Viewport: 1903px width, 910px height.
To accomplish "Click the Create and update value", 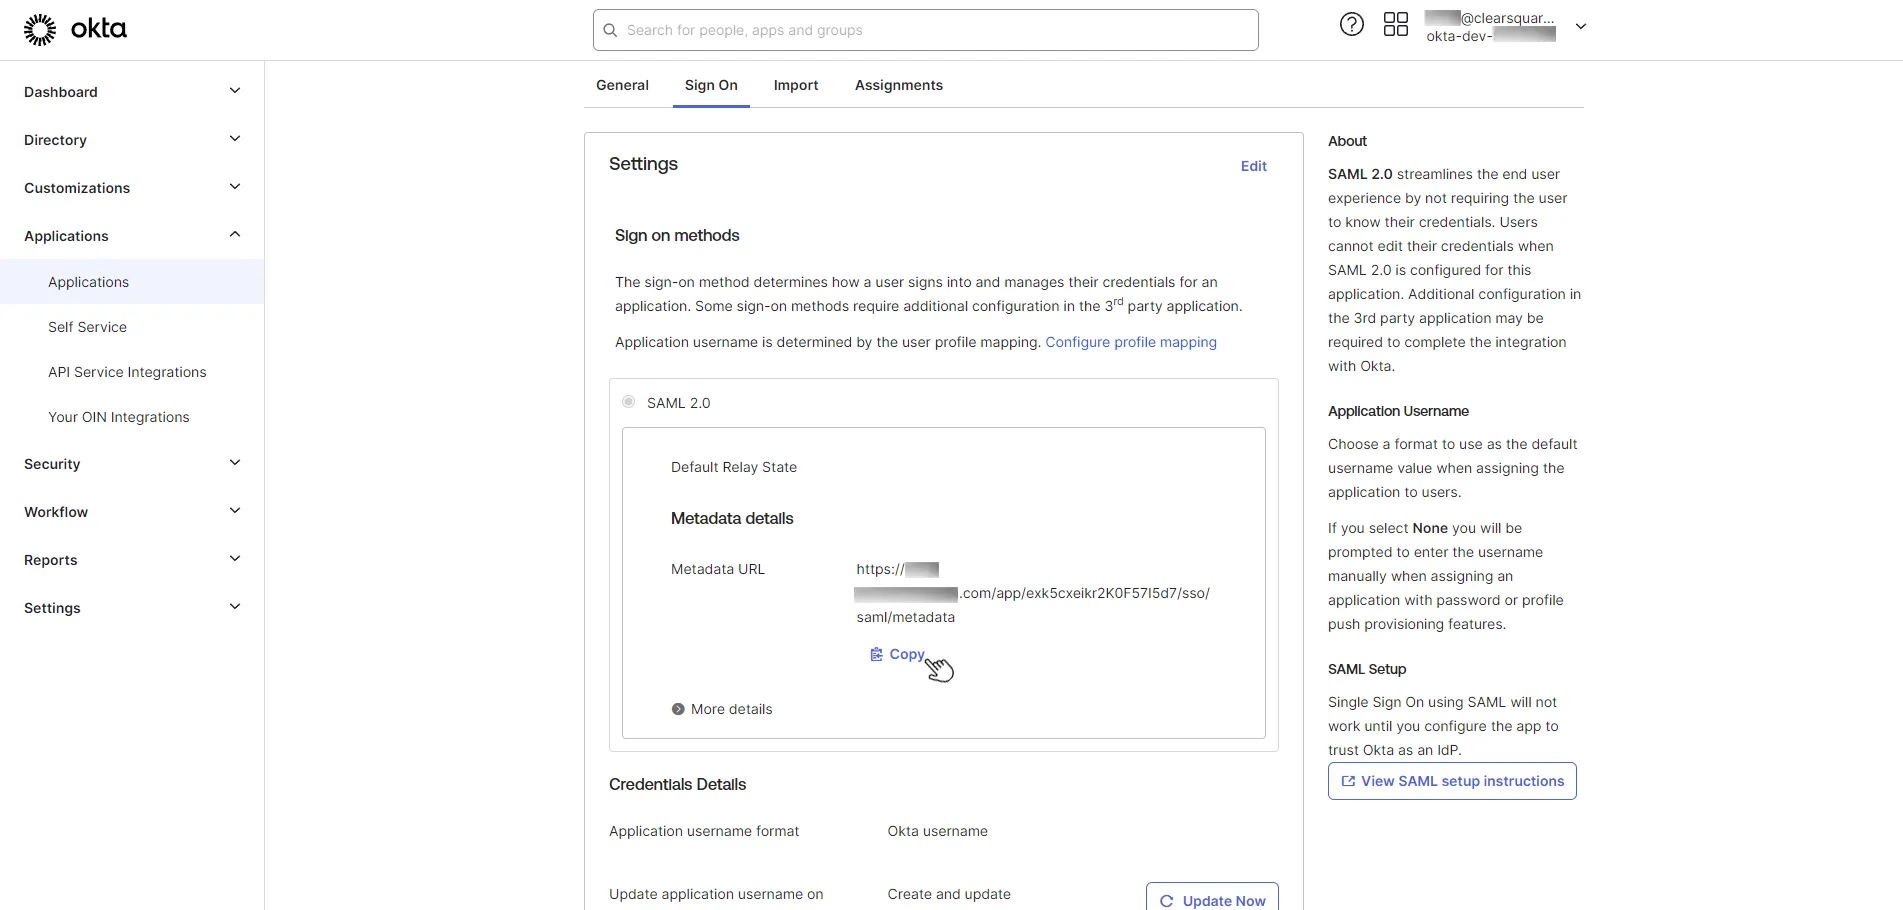I will point(949,894).
